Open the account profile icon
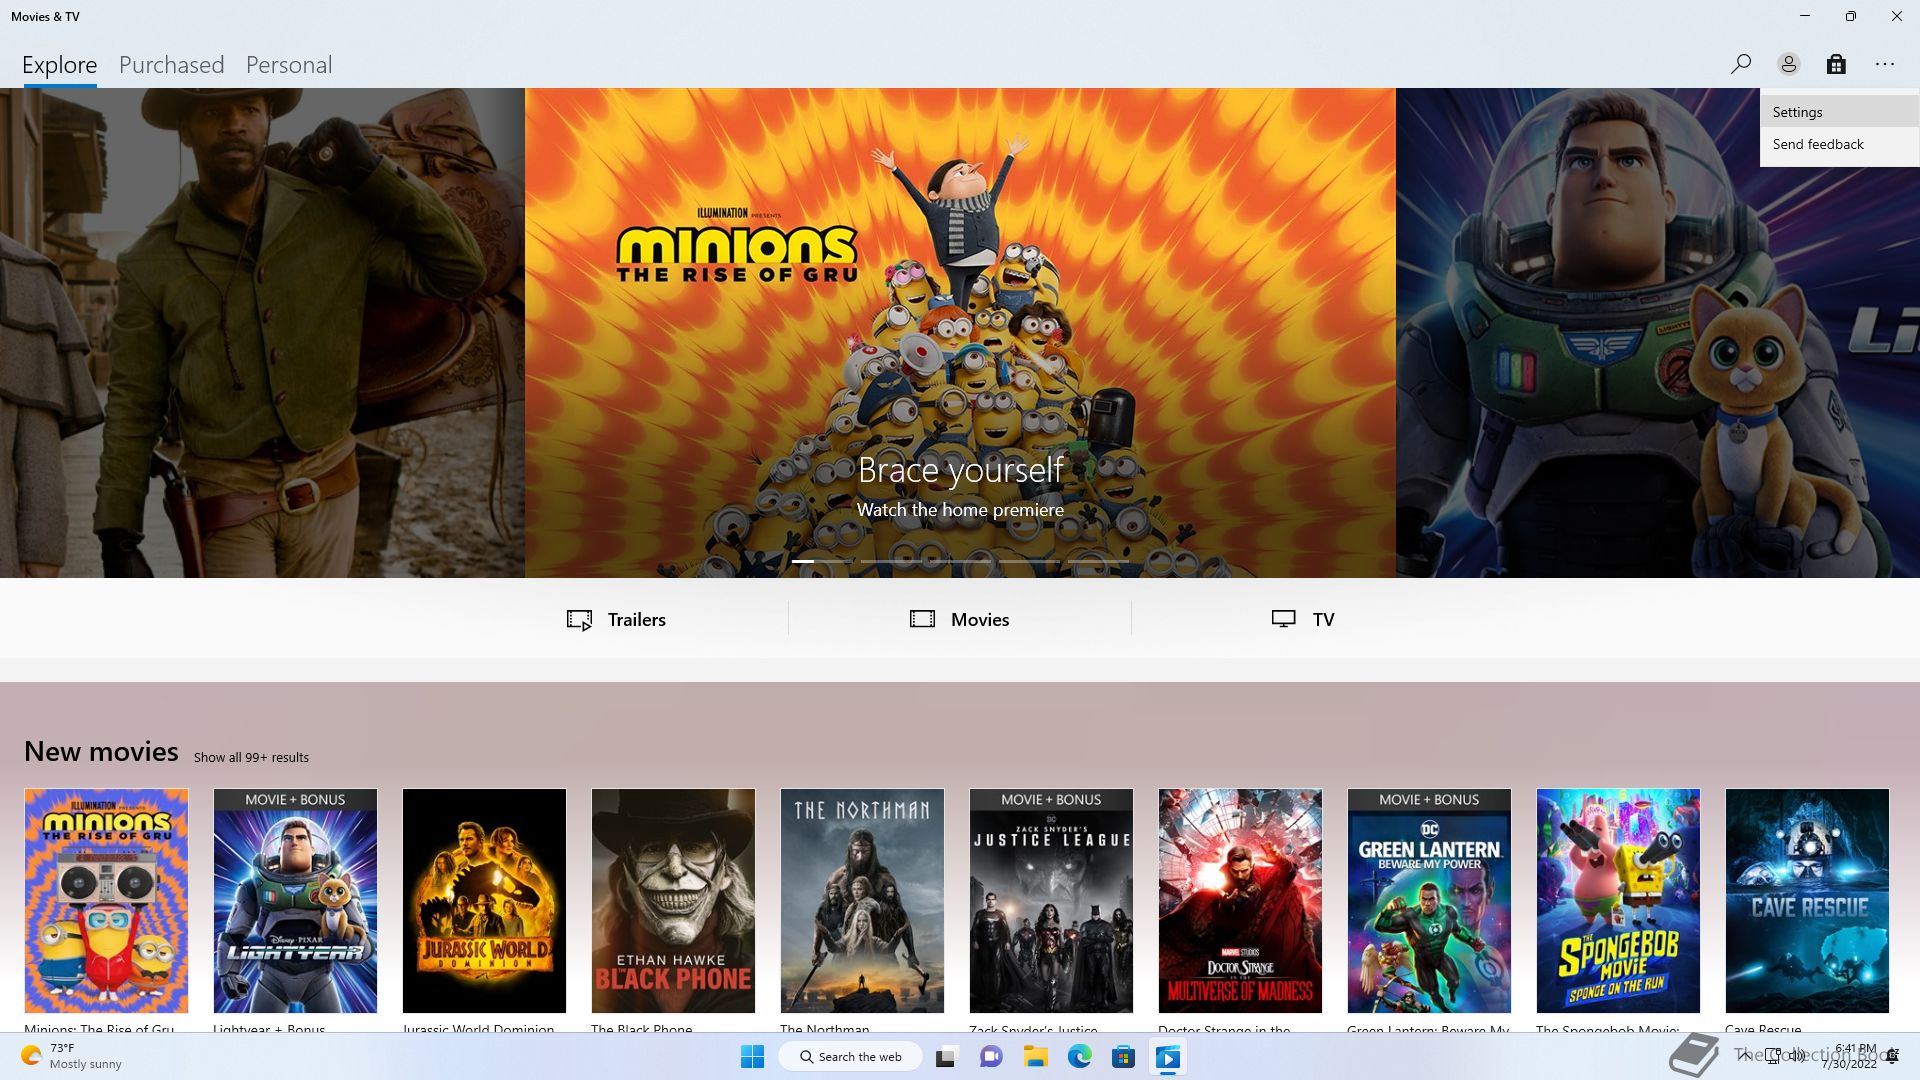Screen dimensions: 1920x1080 click(x=1788, y=64)
